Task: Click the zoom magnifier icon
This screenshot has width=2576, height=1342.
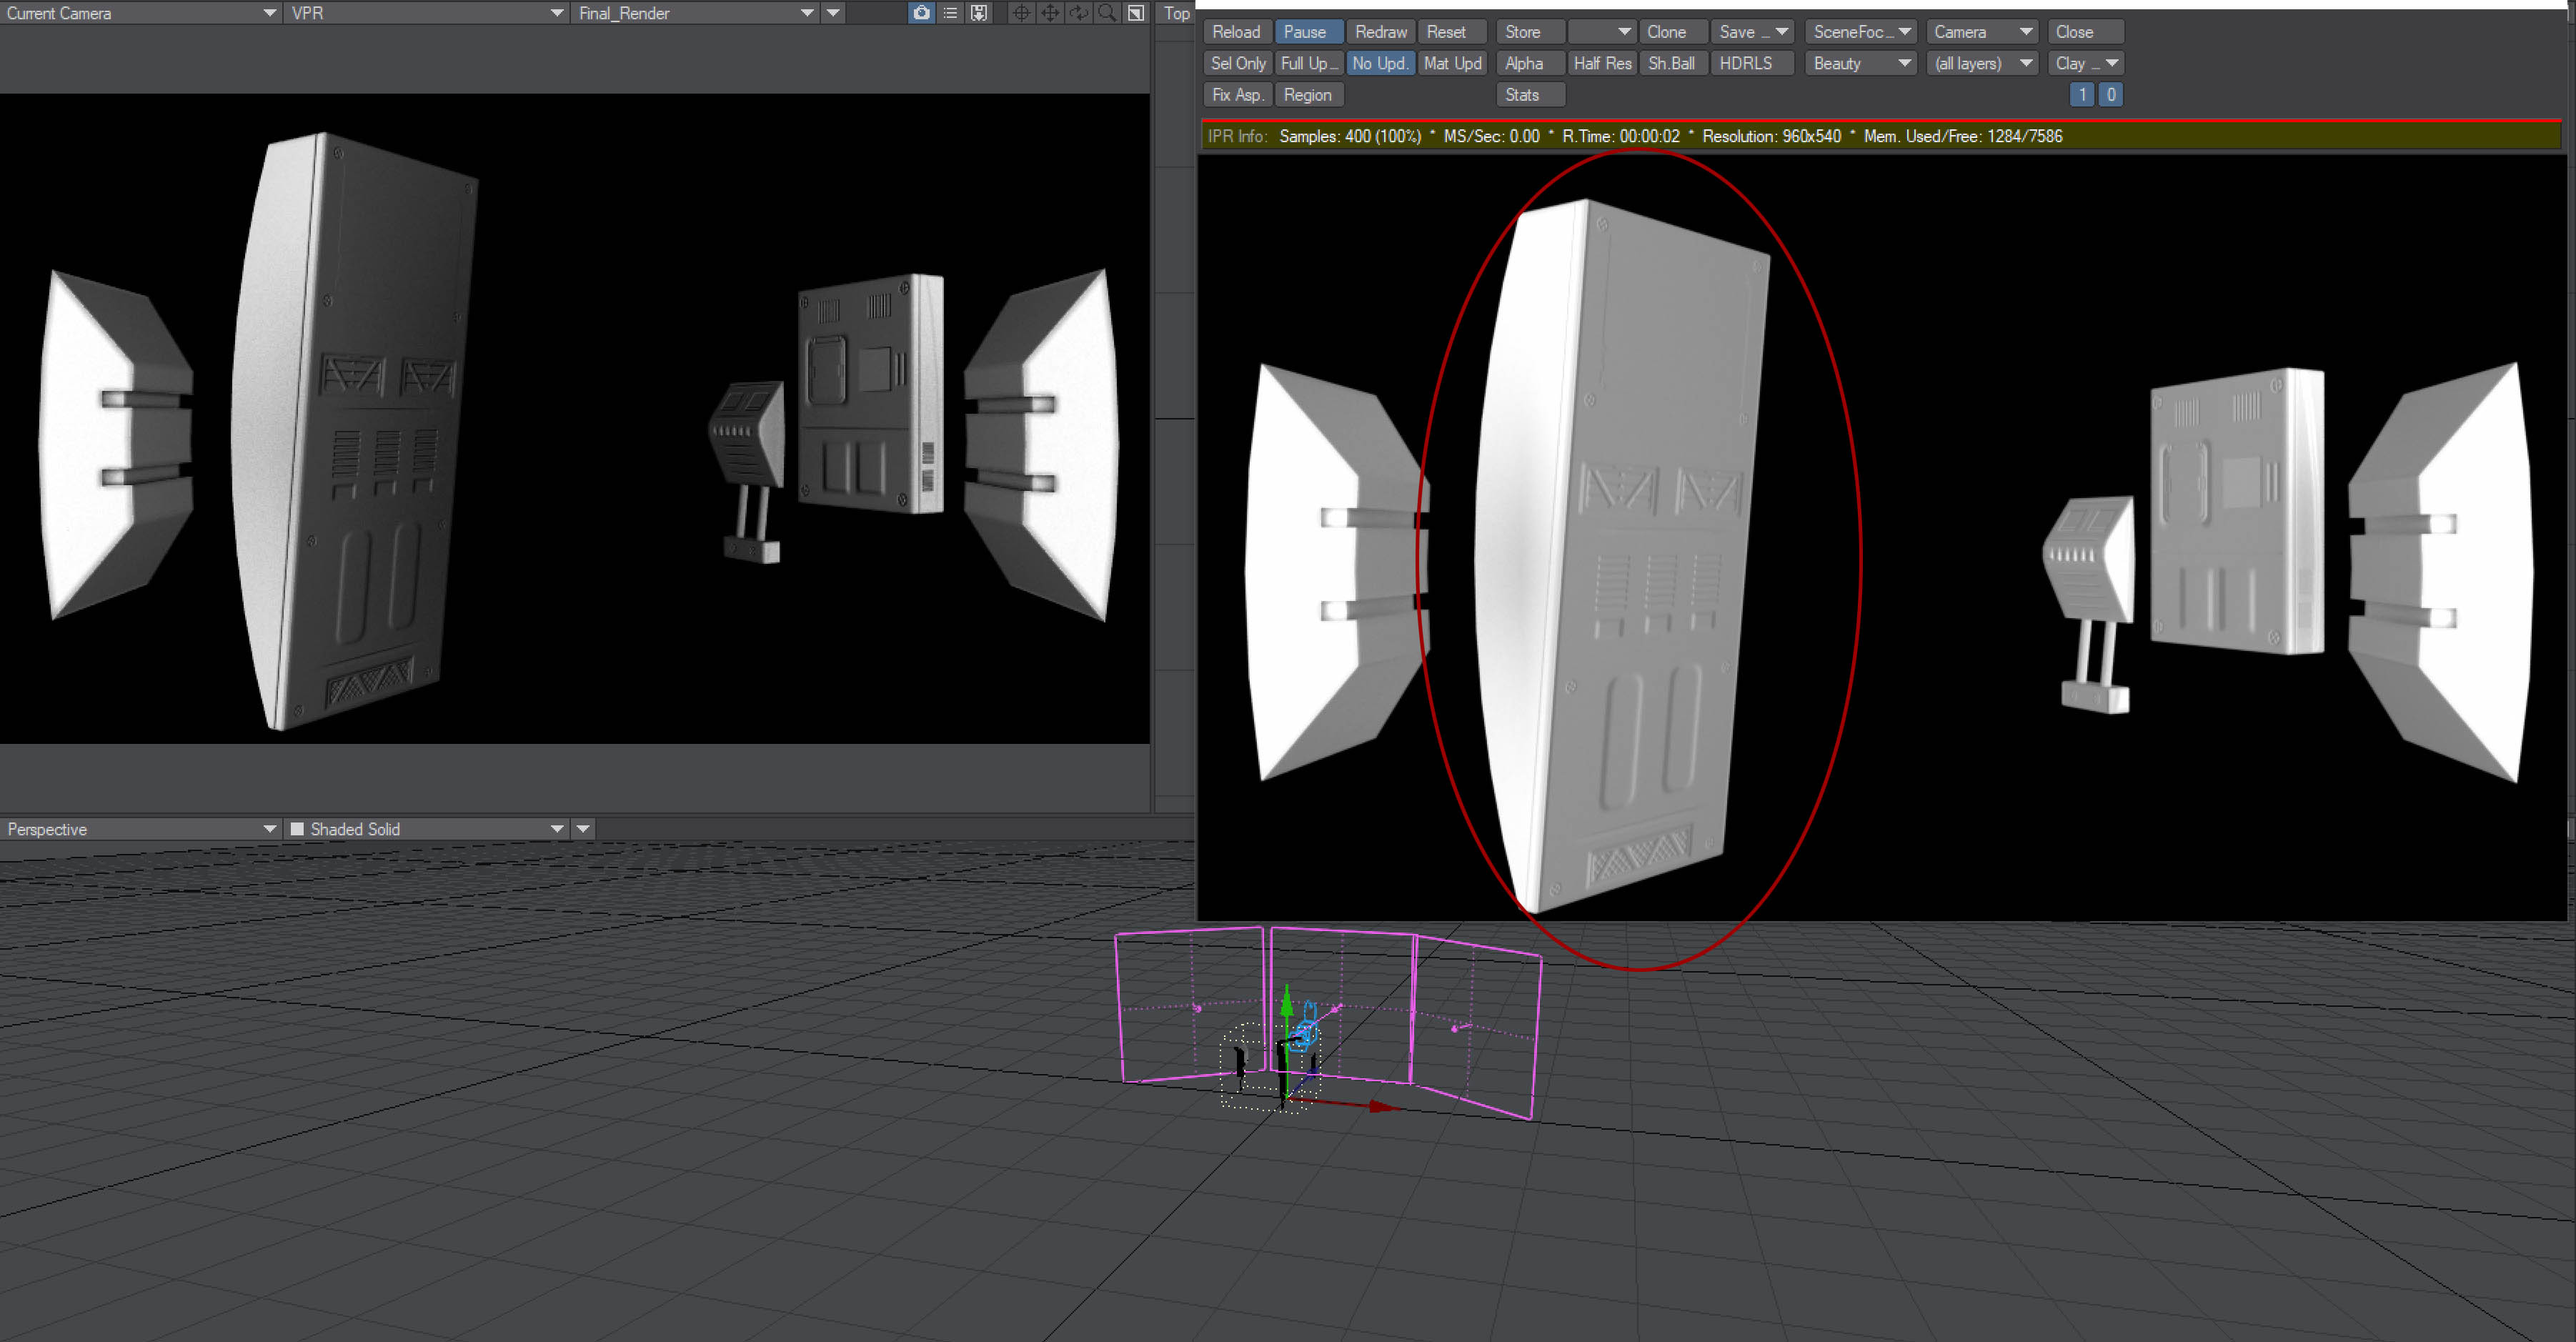Action: [x=1107, y=13]
